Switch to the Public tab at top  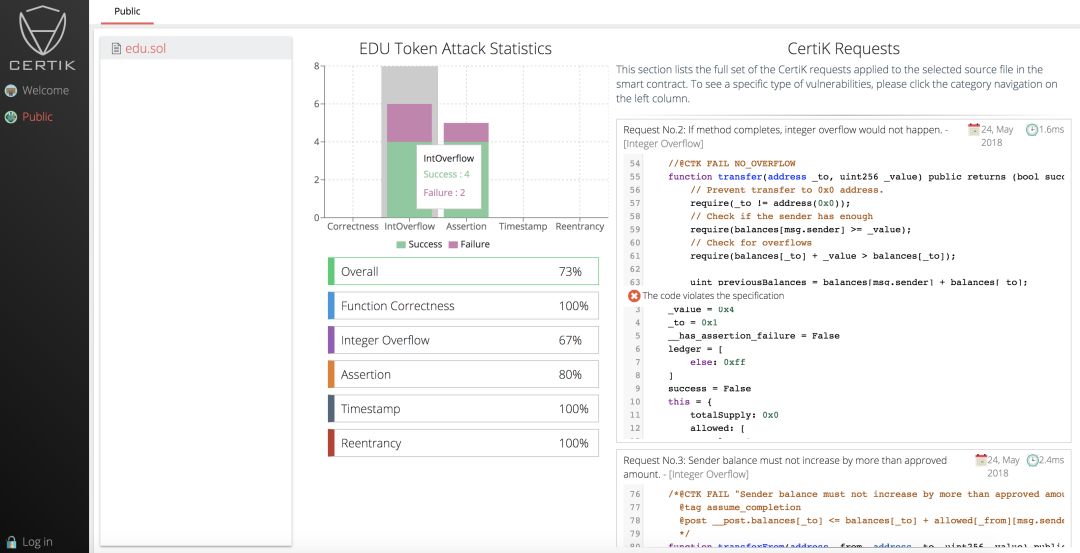pos(127,12)
